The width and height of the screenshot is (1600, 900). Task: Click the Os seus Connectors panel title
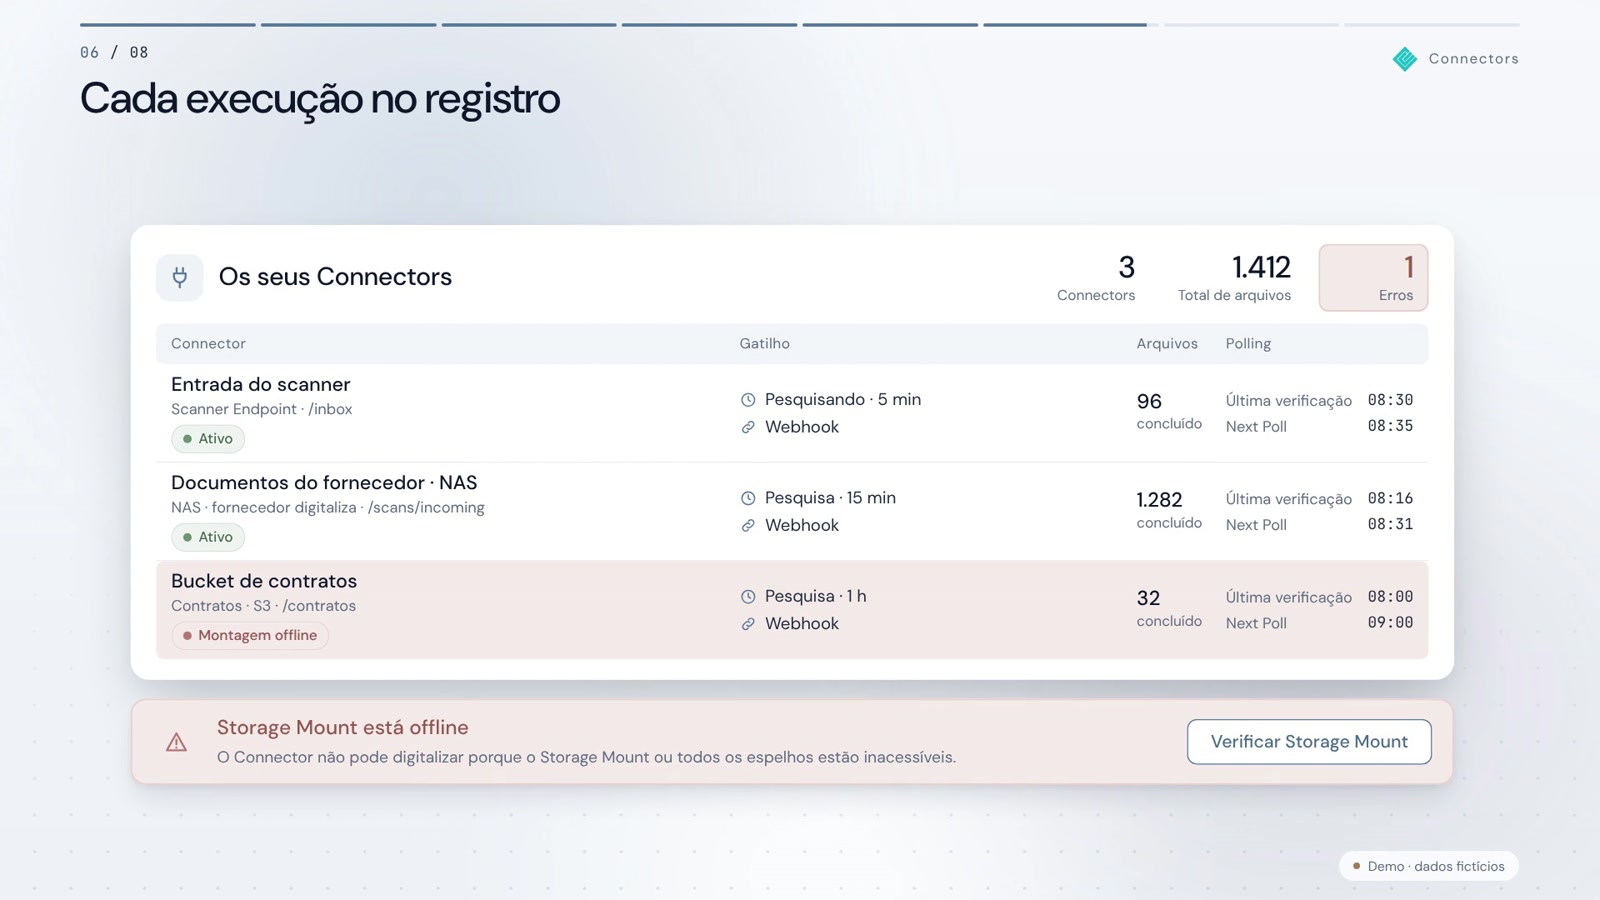tap(335, 277)
